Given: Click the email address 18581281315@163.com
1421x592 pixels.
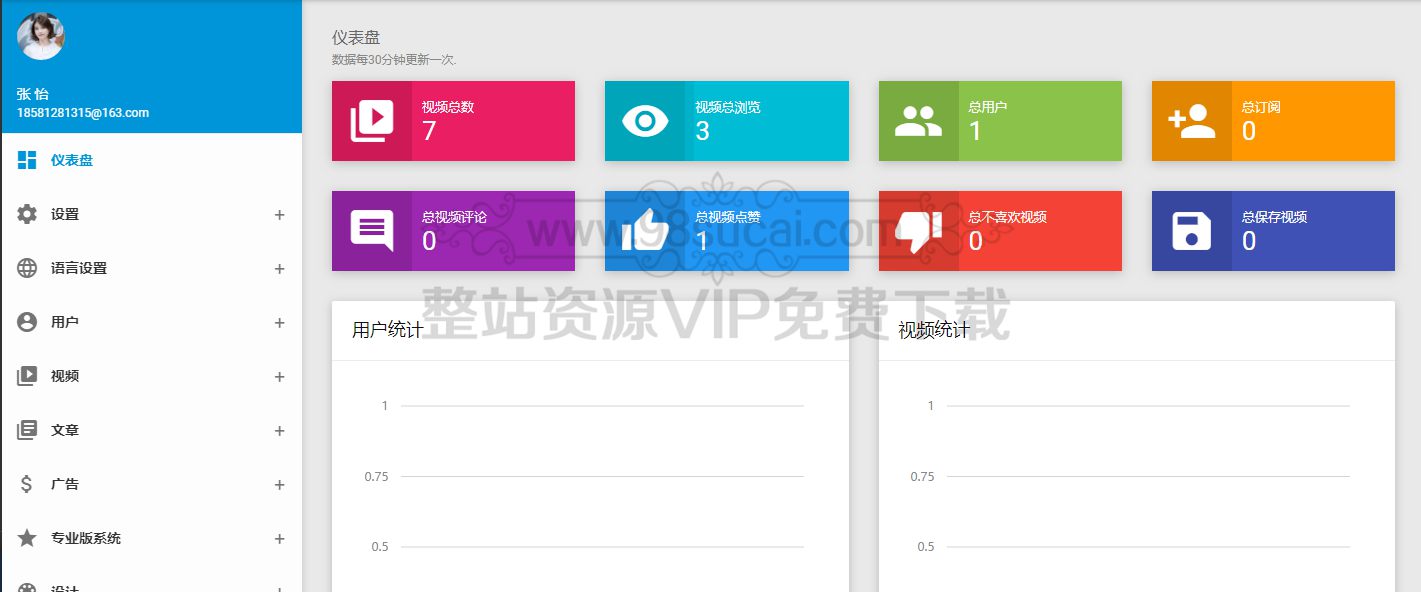Looking at the screenshot, I should coord(83,113).
